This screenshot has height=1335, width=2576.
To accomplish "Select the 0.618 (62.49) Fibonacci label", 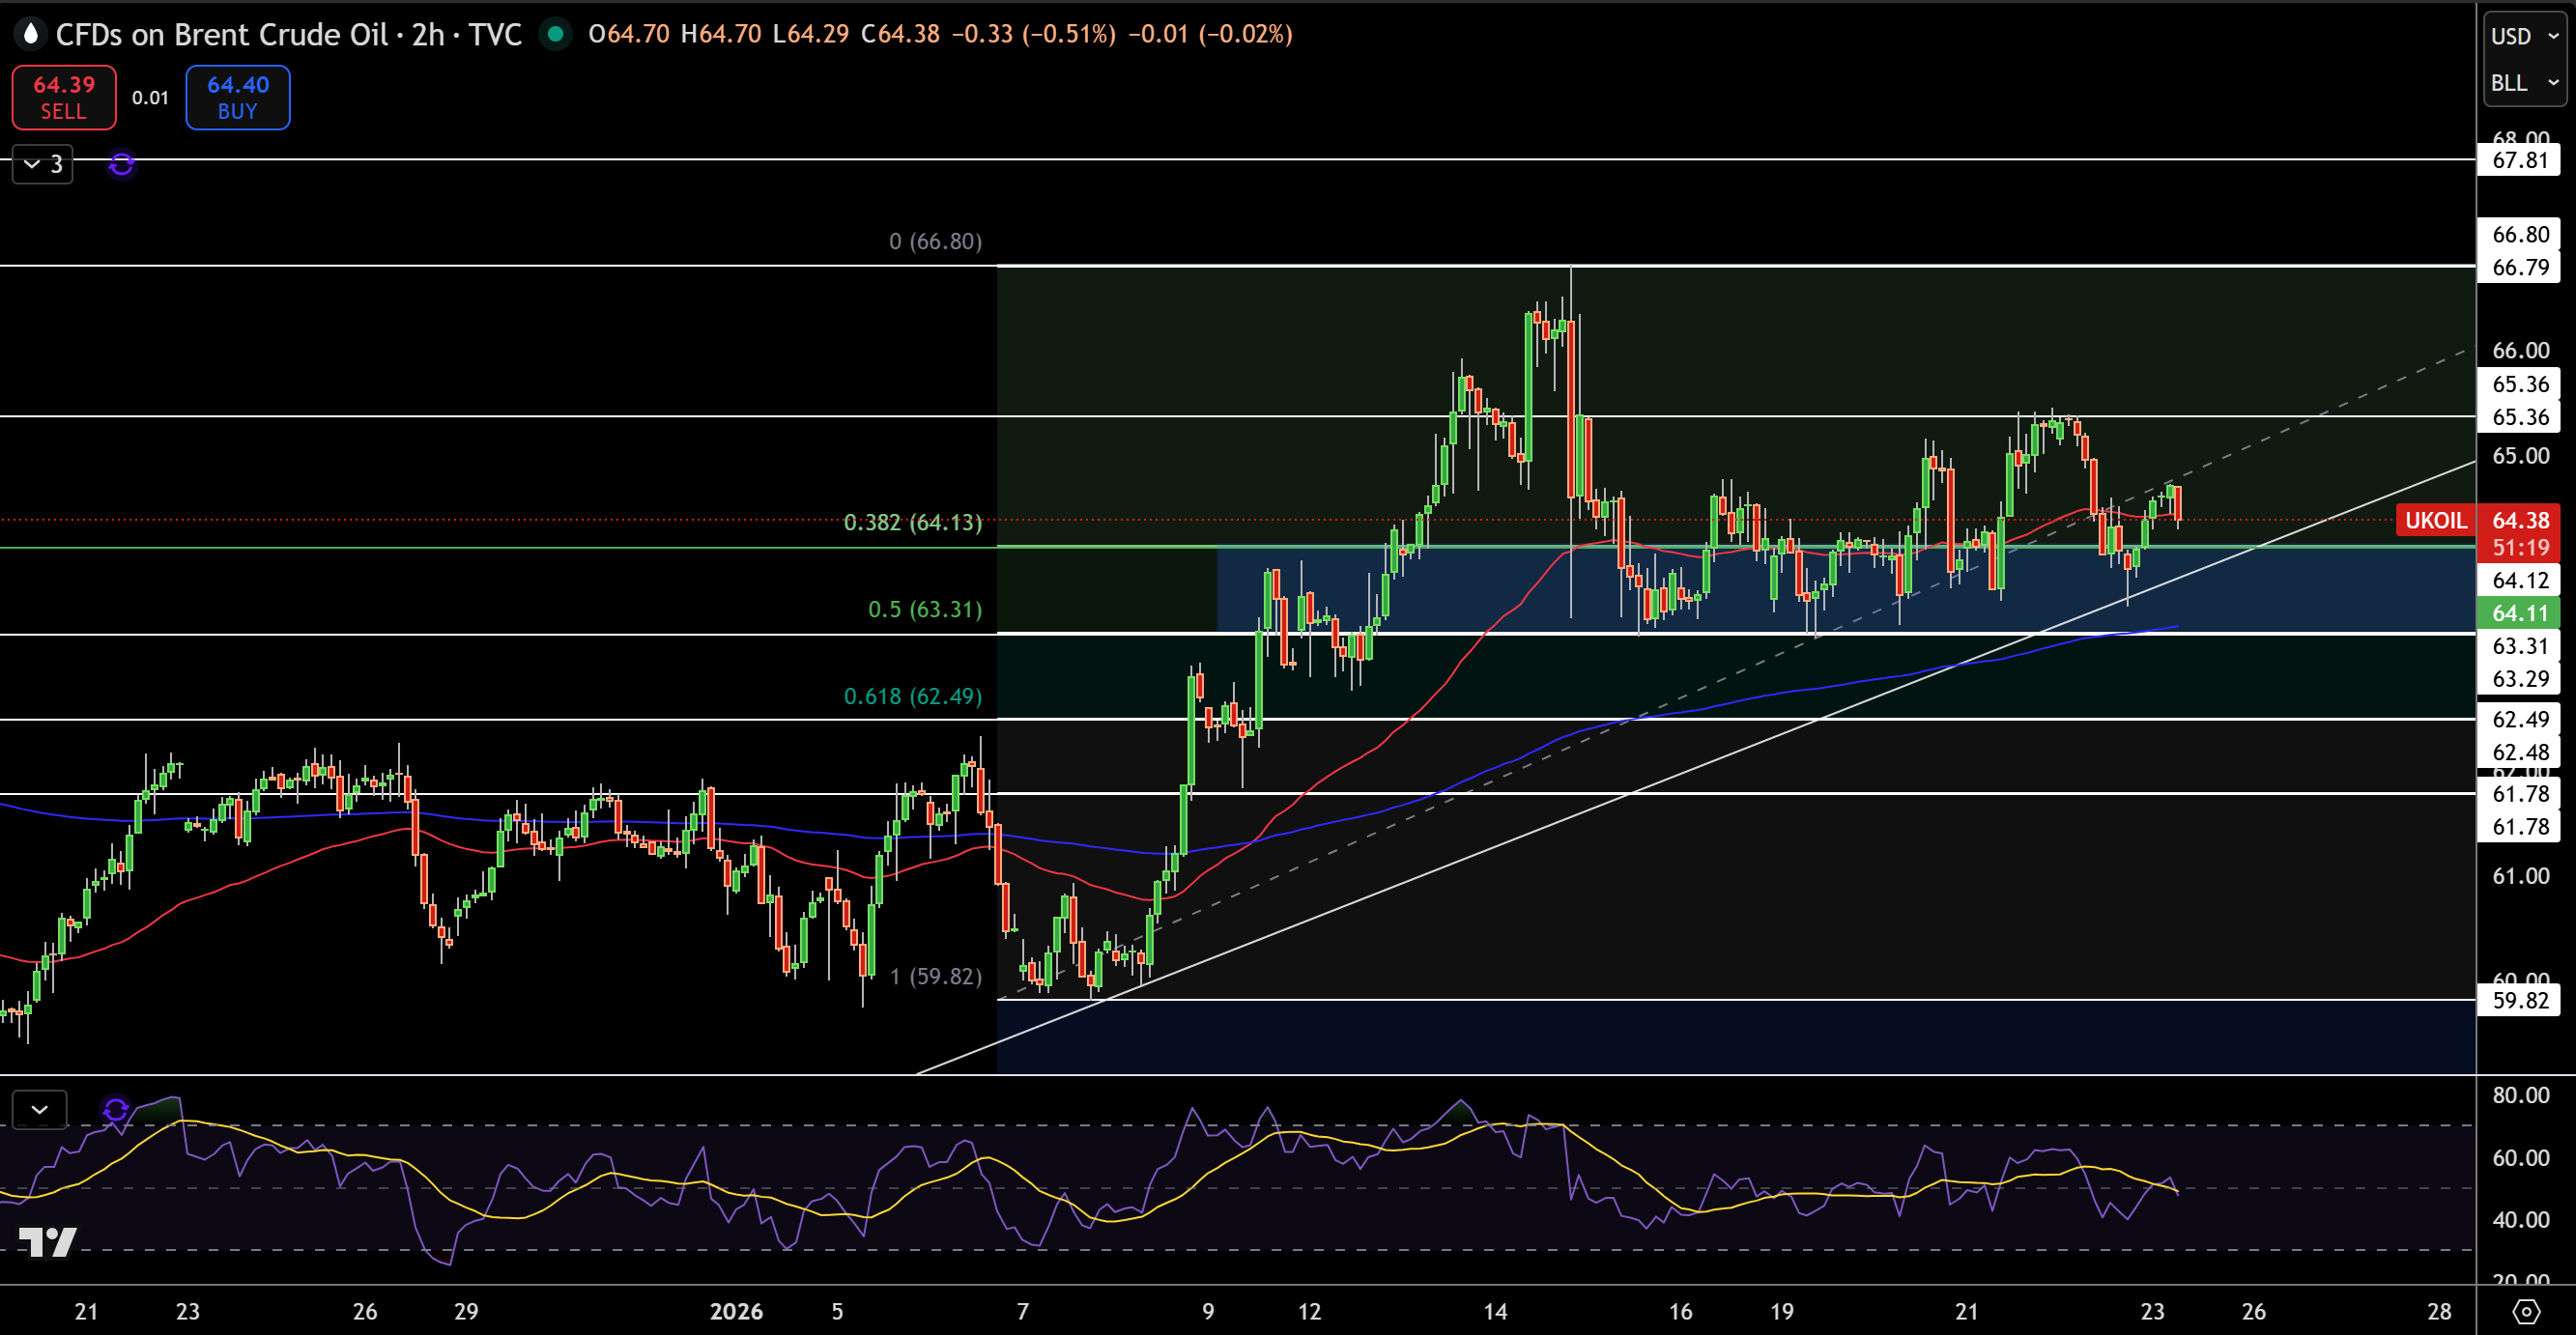I will (913, 696).
